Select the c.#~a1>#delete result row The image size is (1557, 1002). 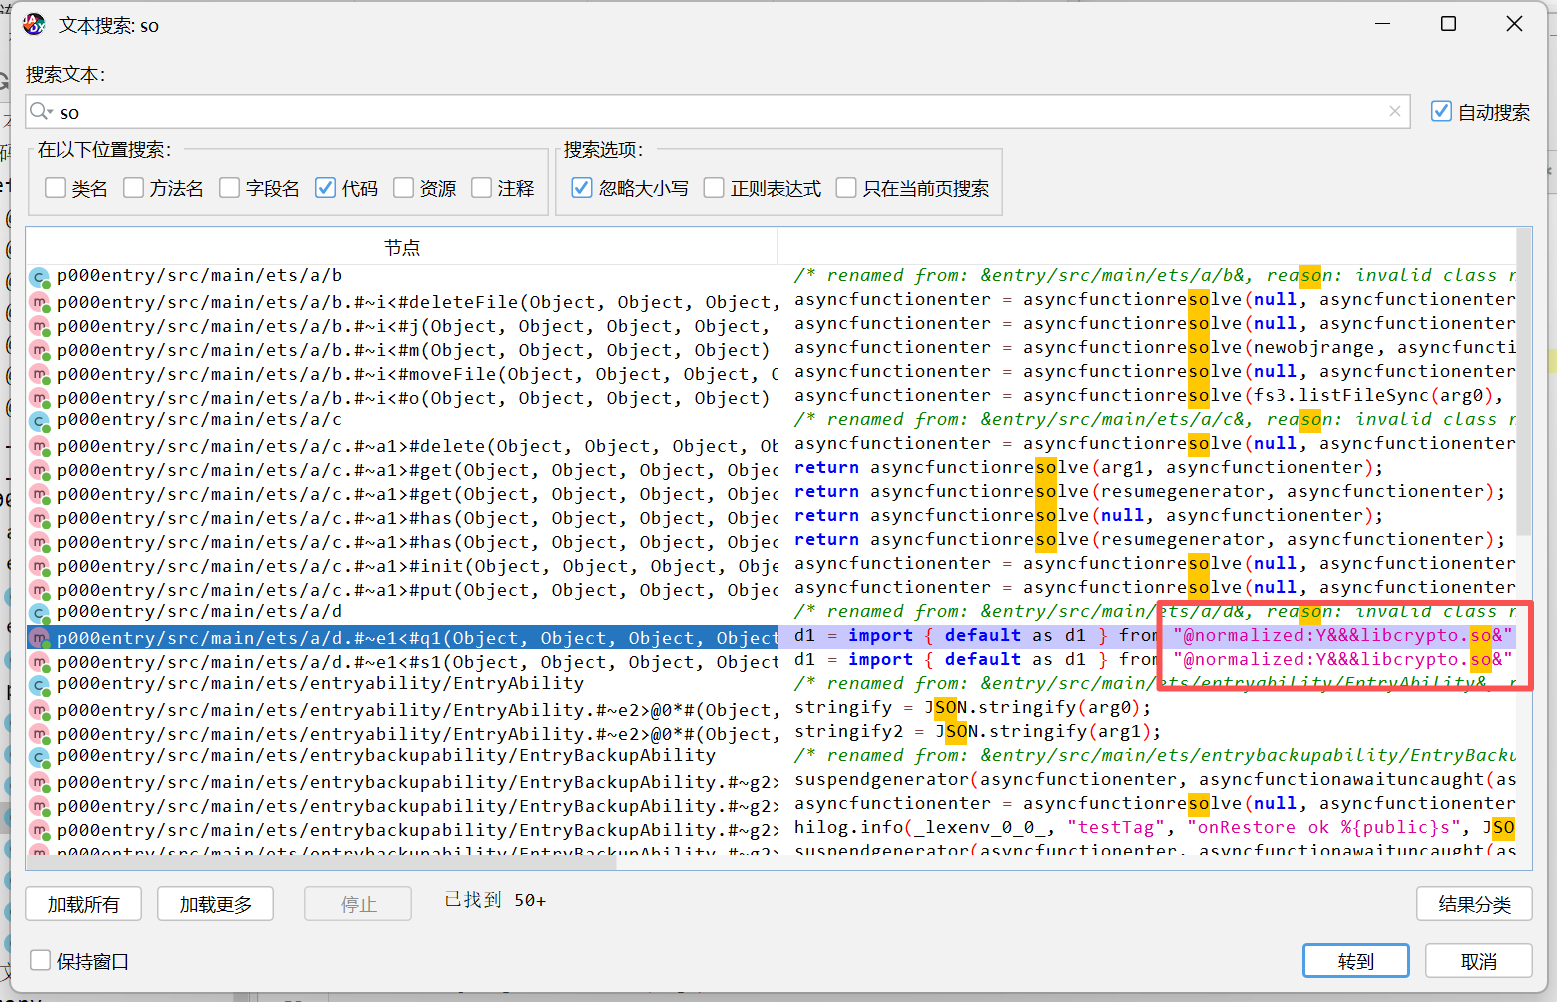(403, 446)
